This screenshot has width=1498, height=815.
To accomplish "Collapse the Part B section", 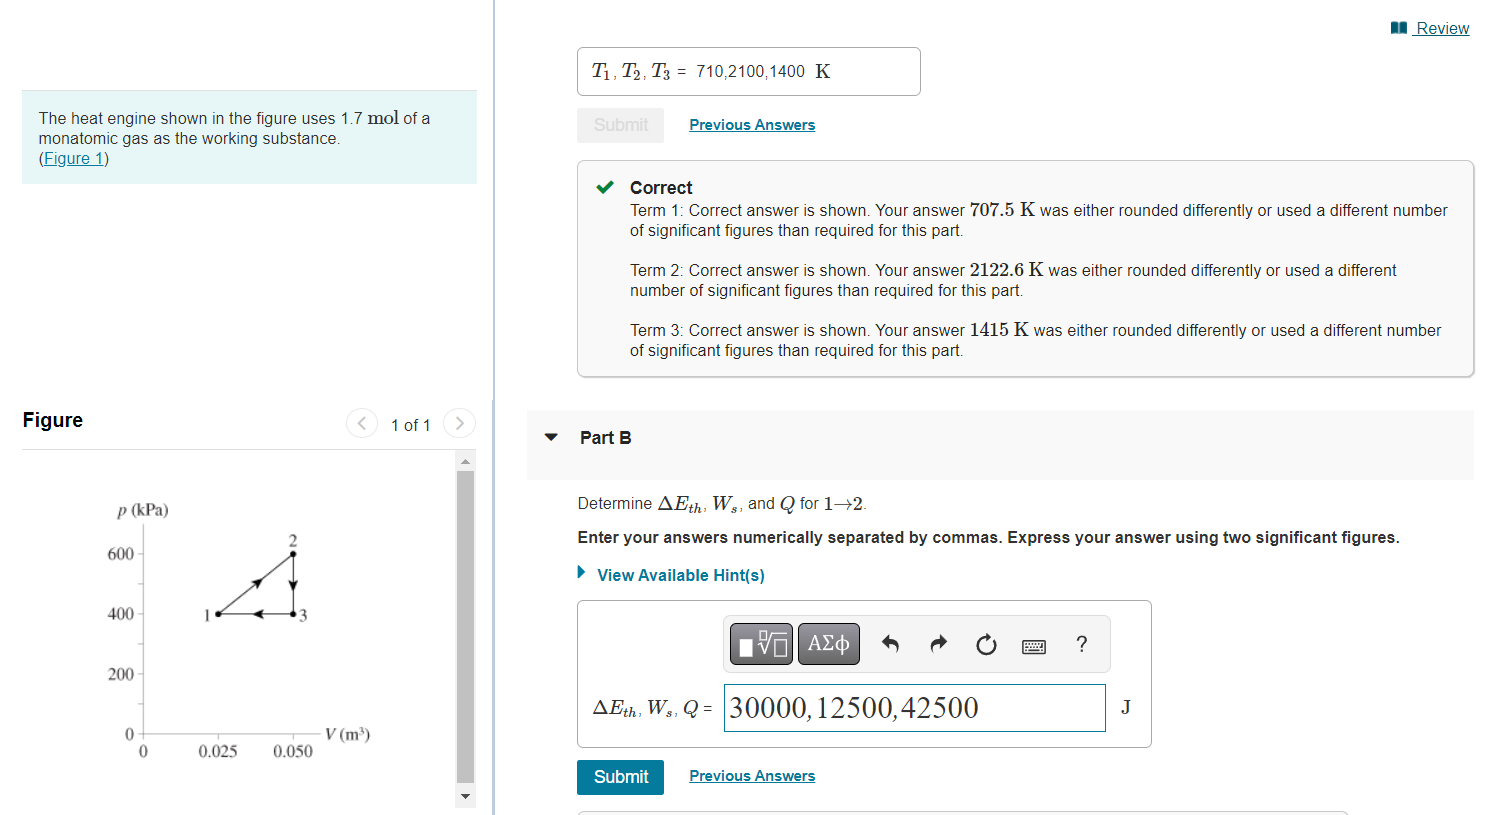I will [x=551, y=437].
